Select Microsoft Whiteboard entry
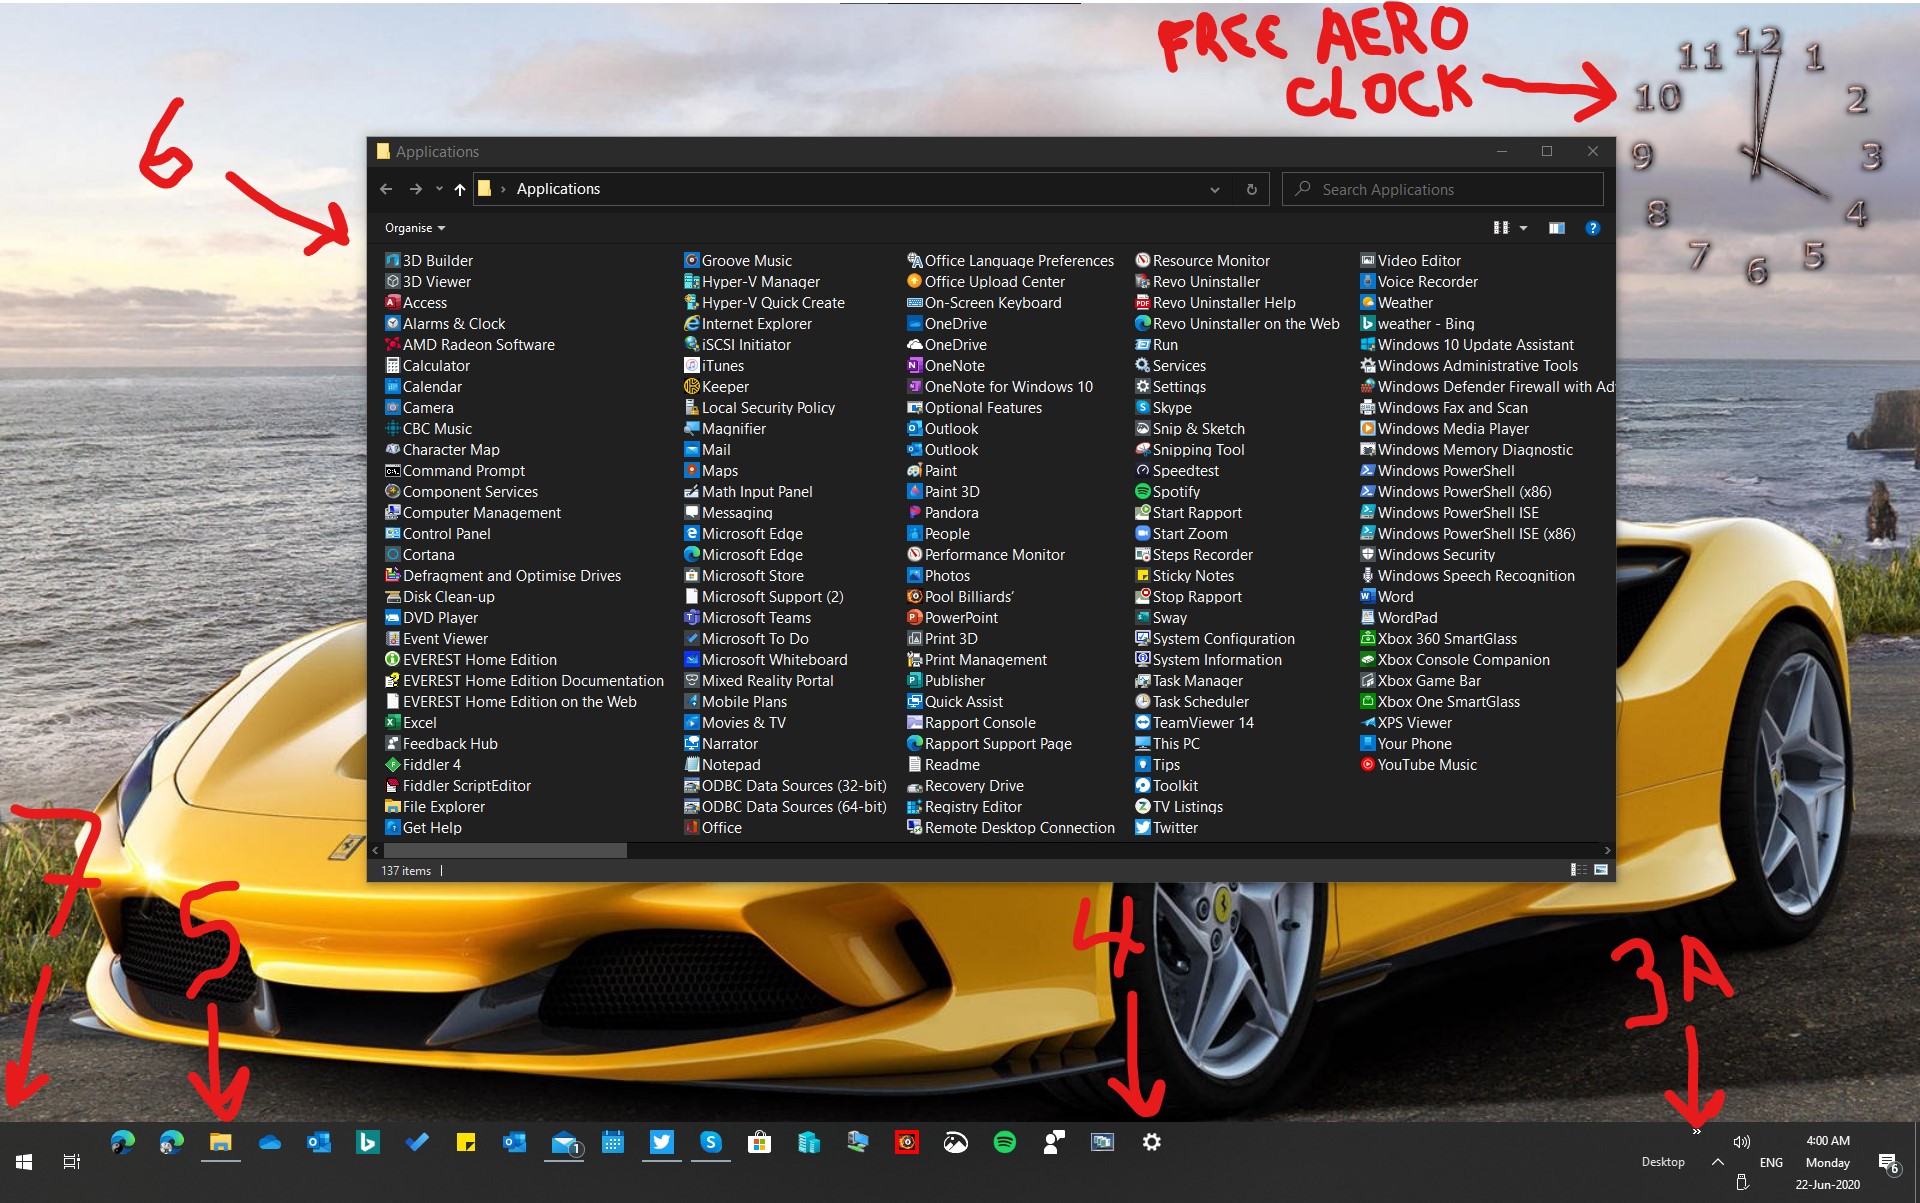 pyautogui.click(x=766, y=659)
